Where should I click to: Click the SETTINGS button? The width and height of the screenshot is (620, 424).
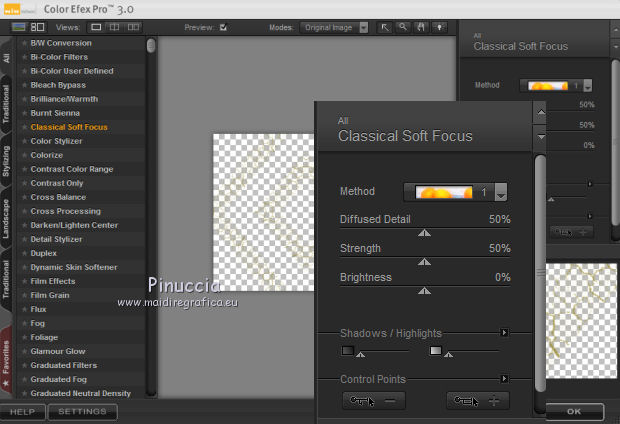pos(82,411)
